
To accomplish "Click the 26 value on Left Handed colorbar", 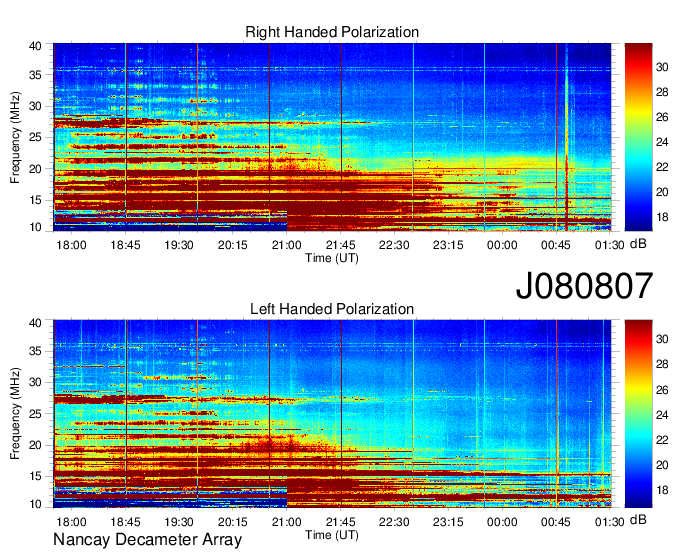I will coord(662,390).
